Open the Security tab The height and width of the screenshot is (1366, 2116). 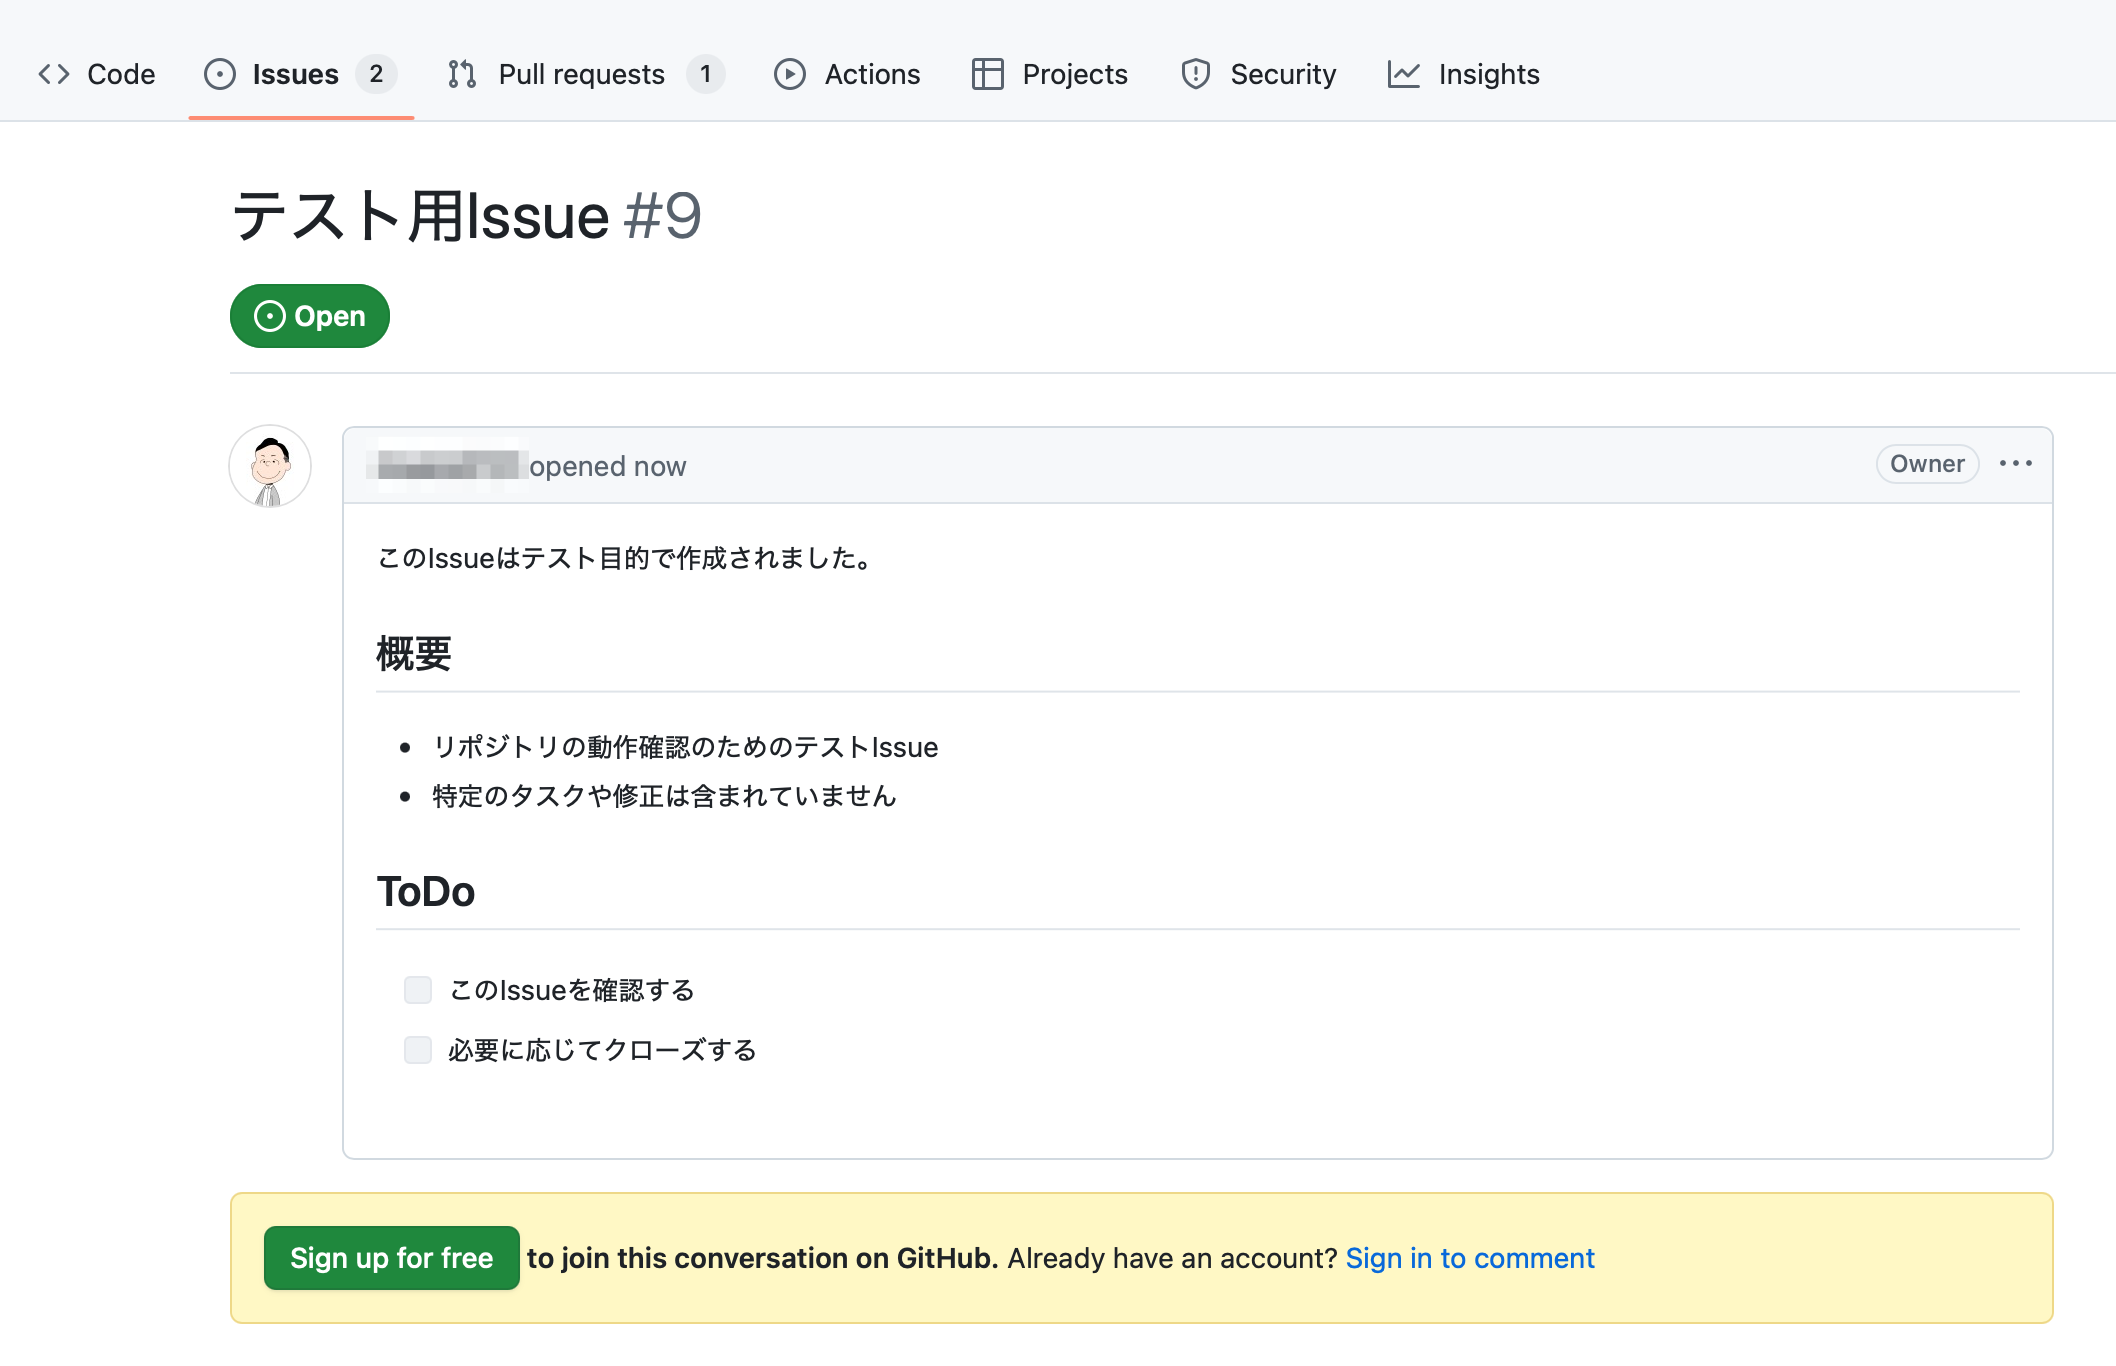pyautogui.click(x=1258, y=74)
